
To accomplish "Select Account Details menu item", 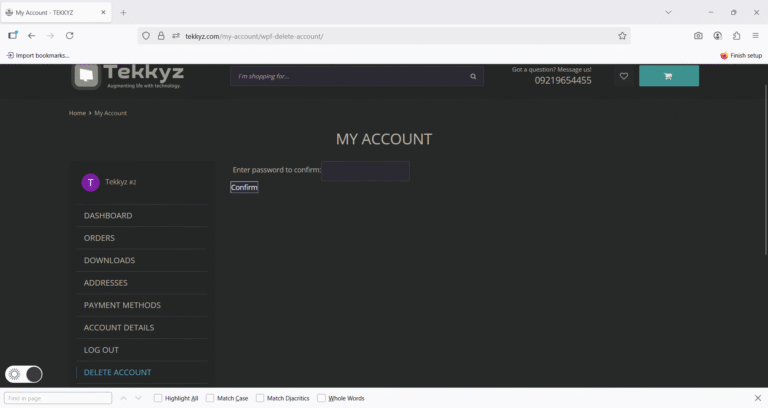I will click(x=118, y=328).
